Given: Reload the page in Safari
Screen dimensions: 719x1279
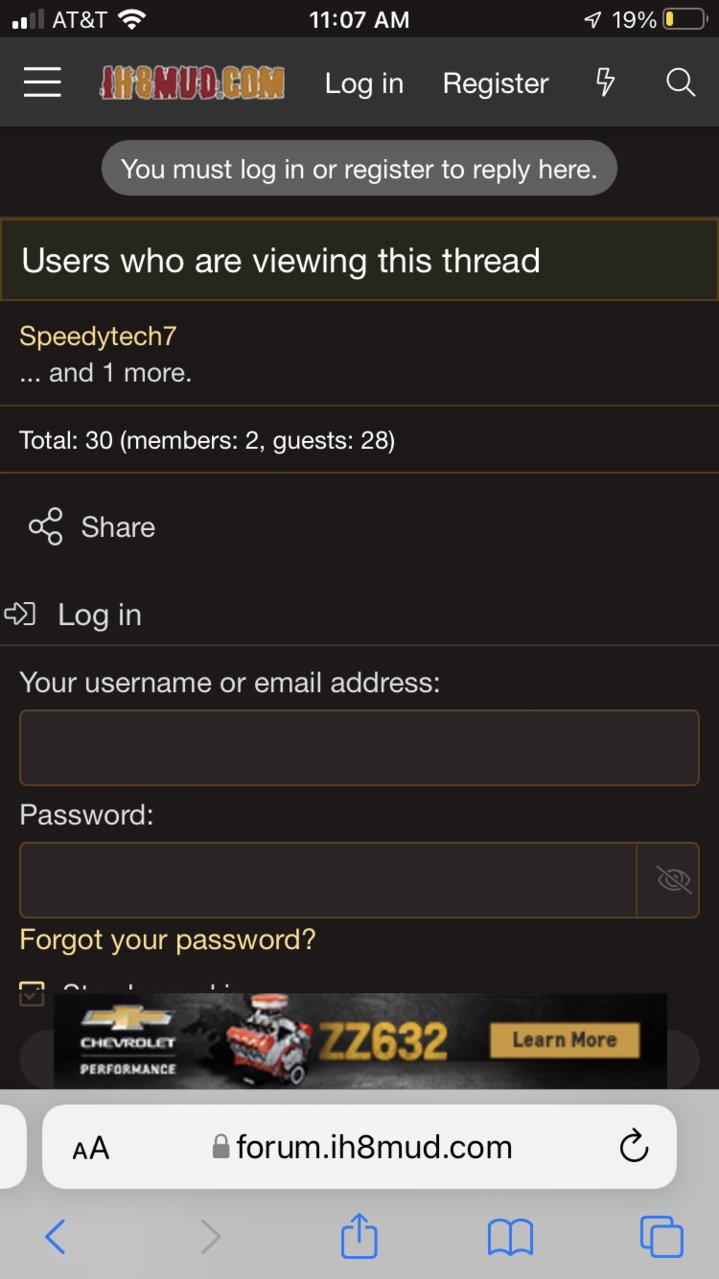Looking at the screenshot, I should (634, 1147).
